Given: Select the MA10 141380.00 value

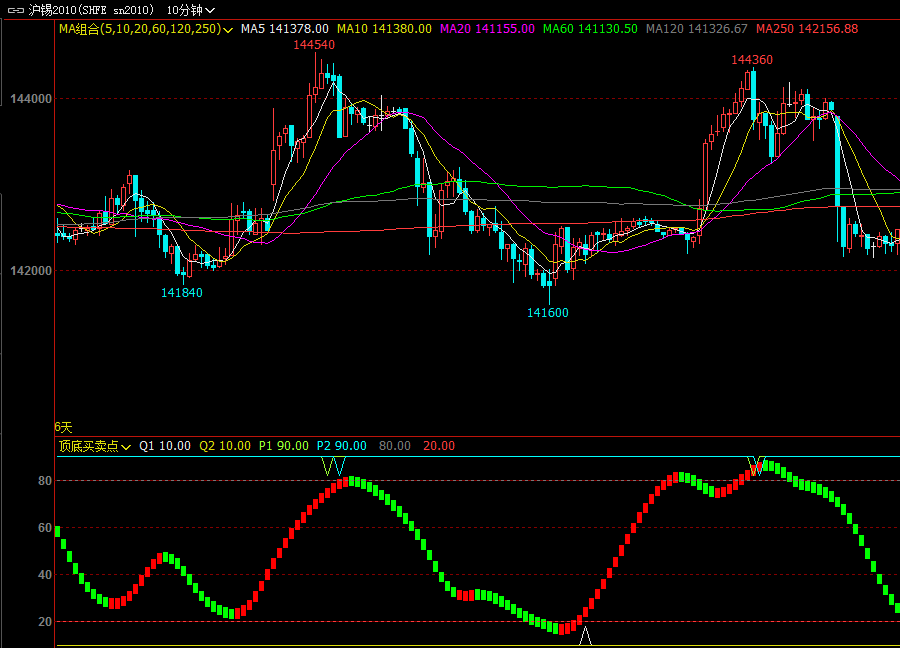Looking at the screenshot, I should point(384,29).
